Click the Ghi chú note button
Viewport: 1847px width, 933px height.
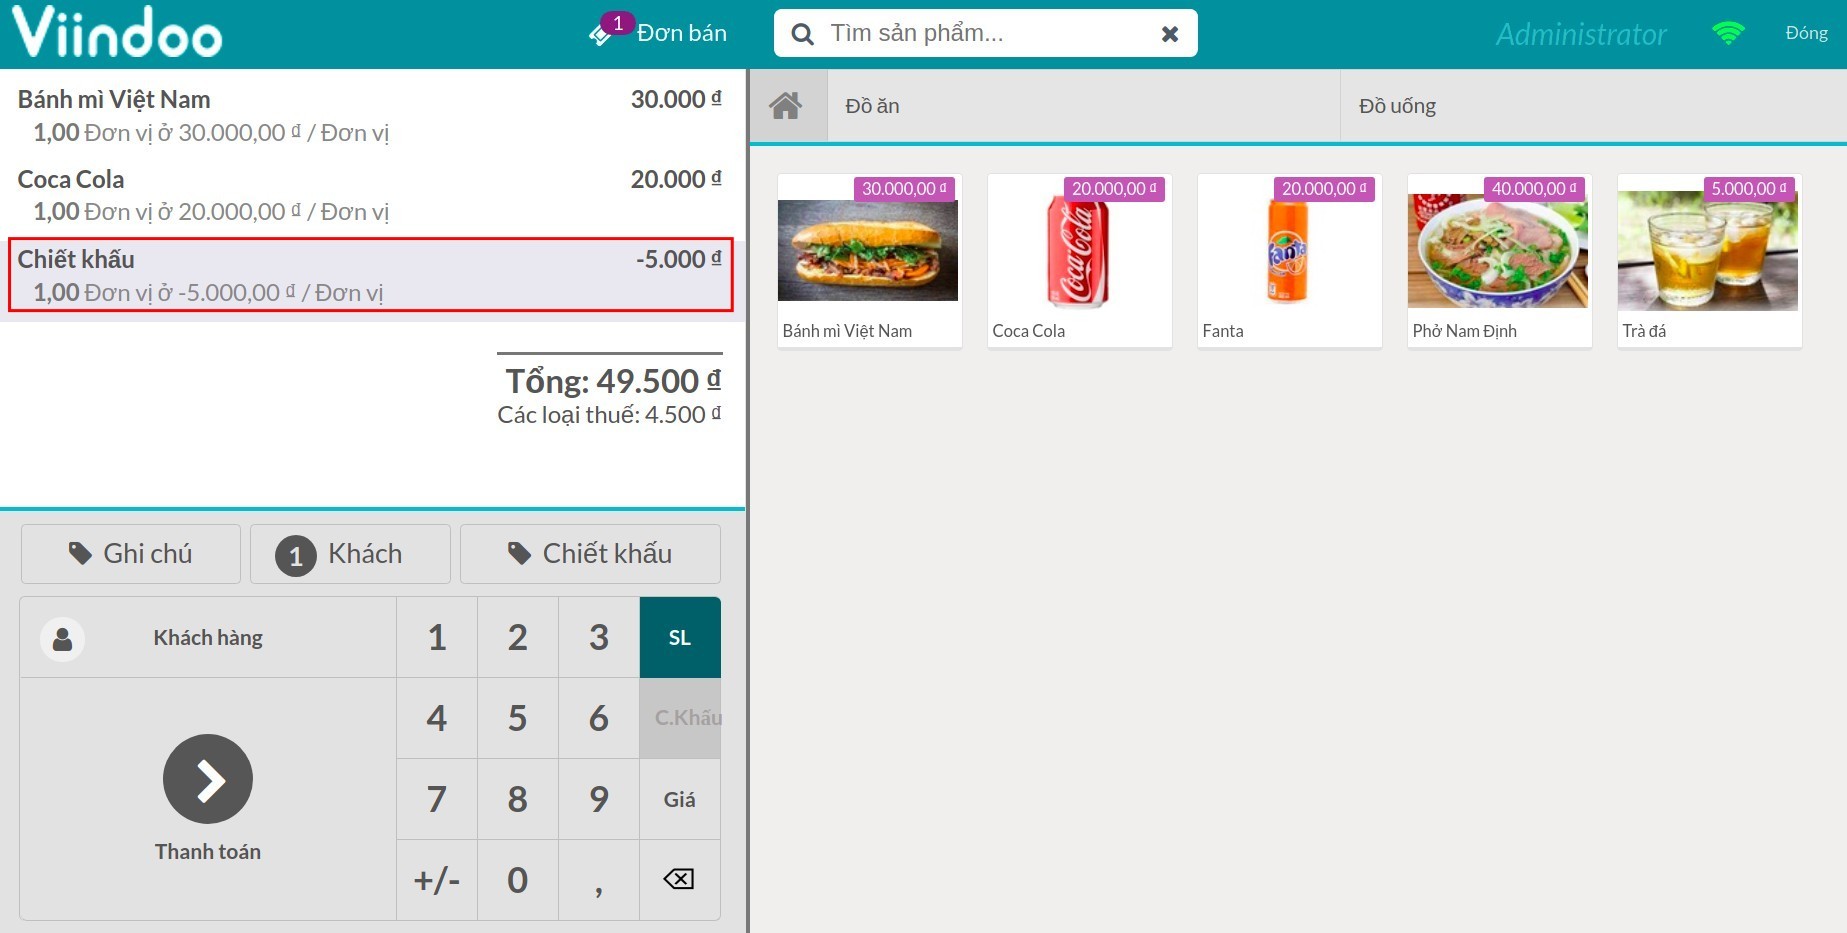(131, 554)
